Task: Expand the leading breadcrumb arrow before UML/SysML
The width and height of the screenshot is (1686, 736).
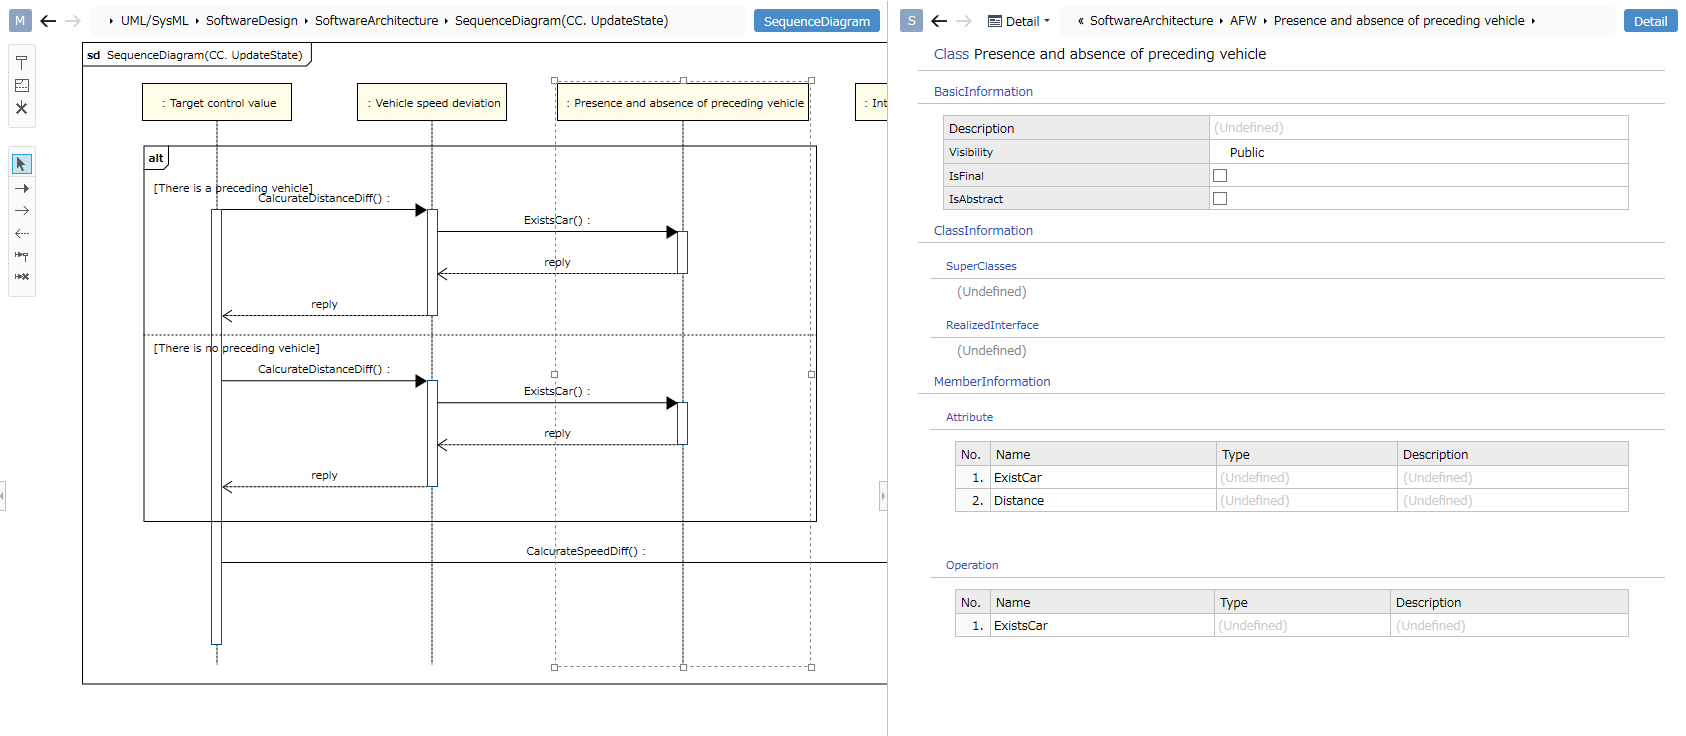Action: click(111, 21)
